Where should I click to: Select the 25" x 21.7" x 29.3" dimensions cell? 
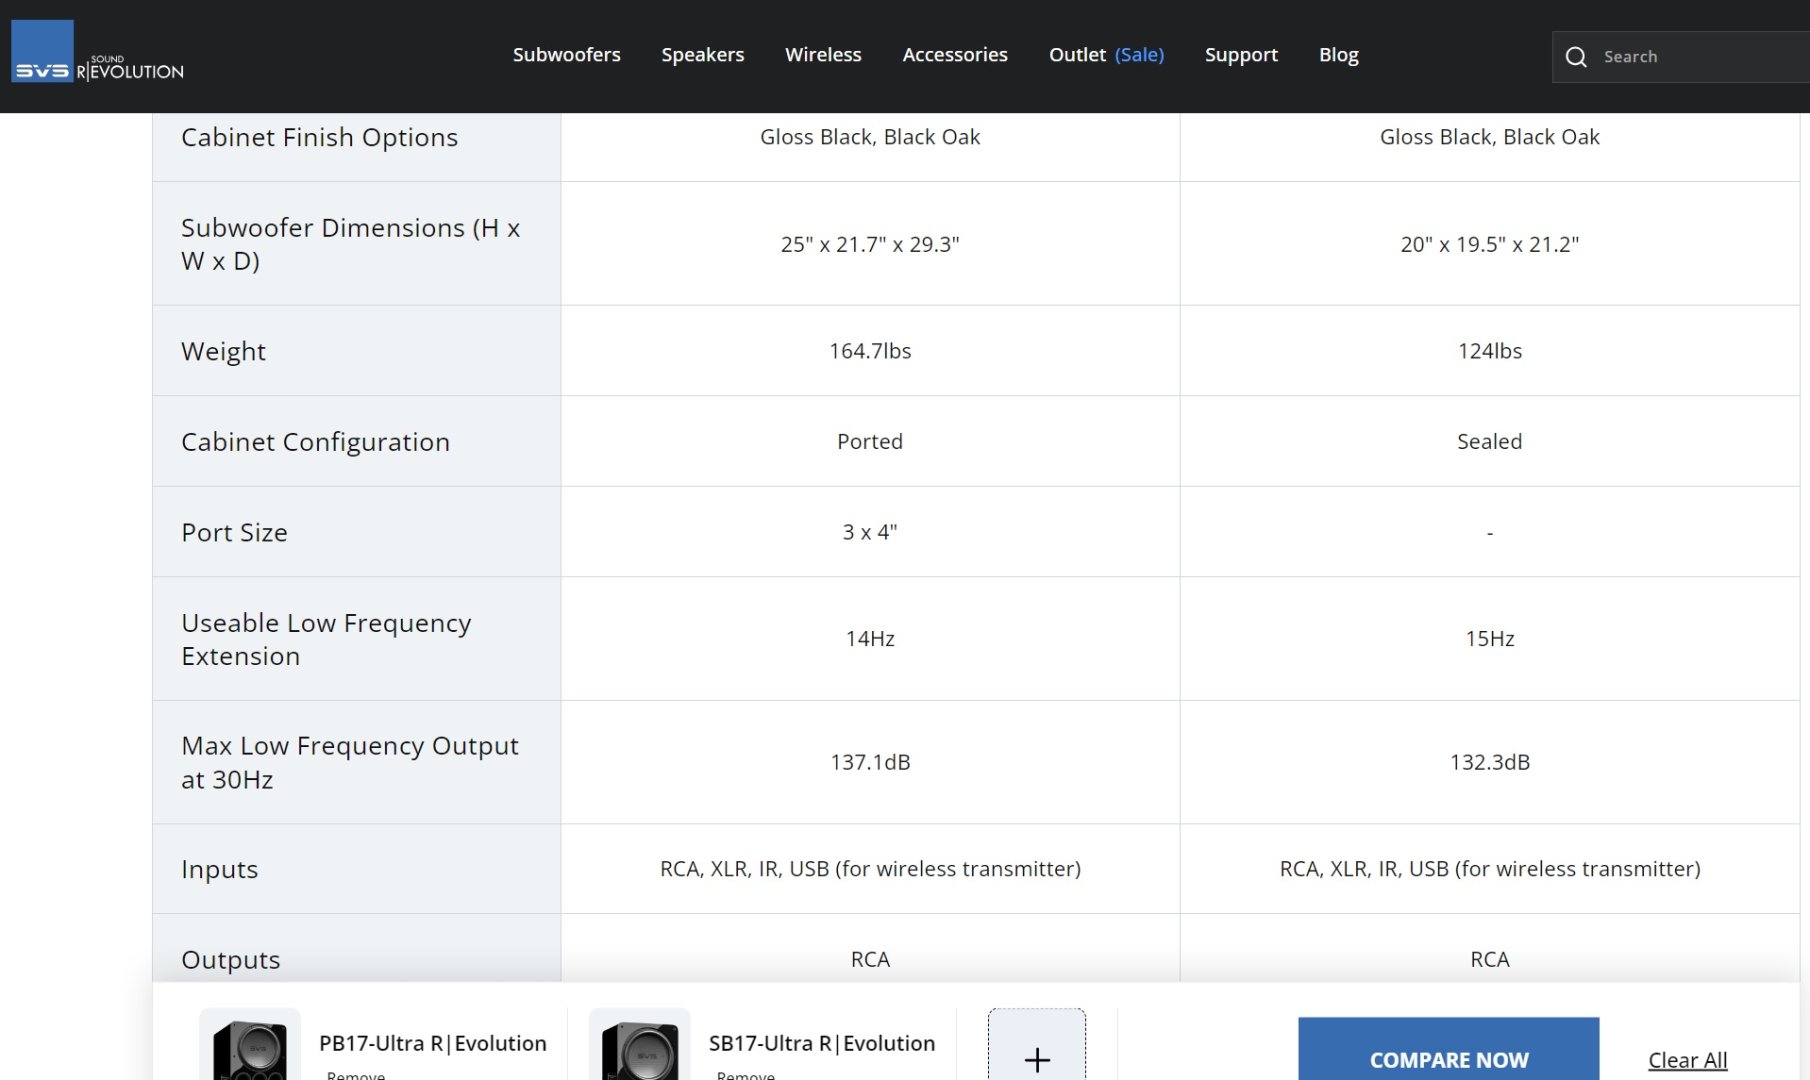(870, 244)
